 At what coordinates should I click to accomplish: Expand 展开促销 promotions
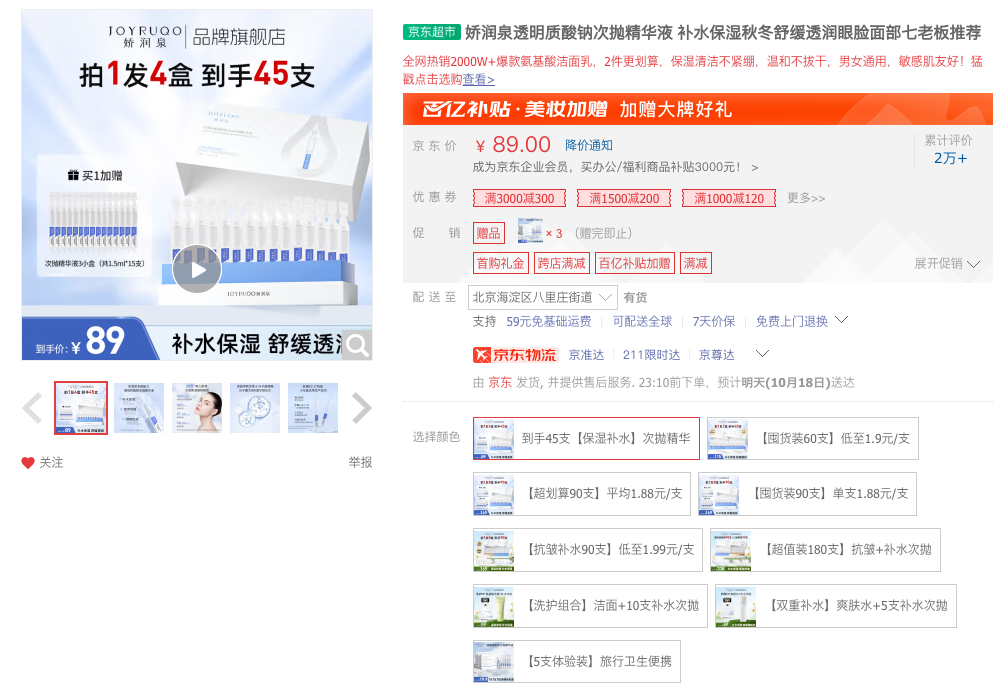pos(947,263)
